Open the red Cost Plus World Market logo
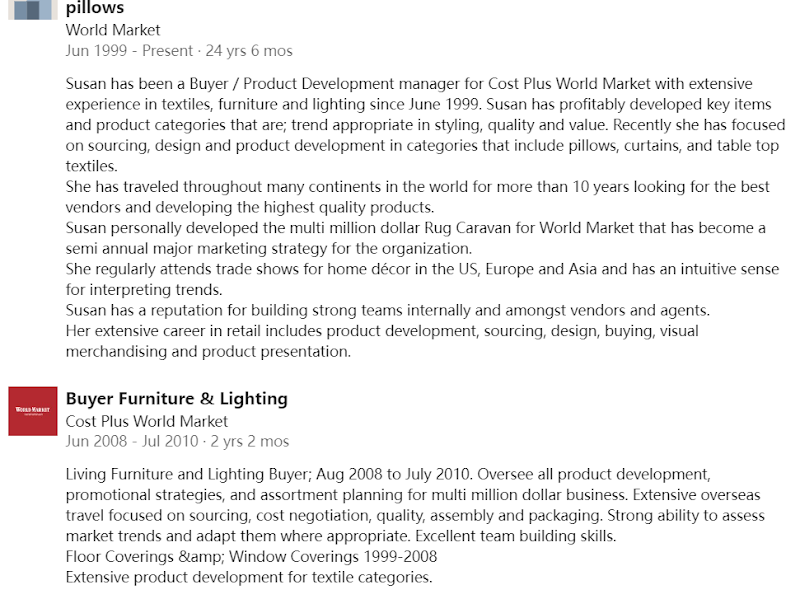Viewport: 800px width, 599px height. (x=33, y=411)
